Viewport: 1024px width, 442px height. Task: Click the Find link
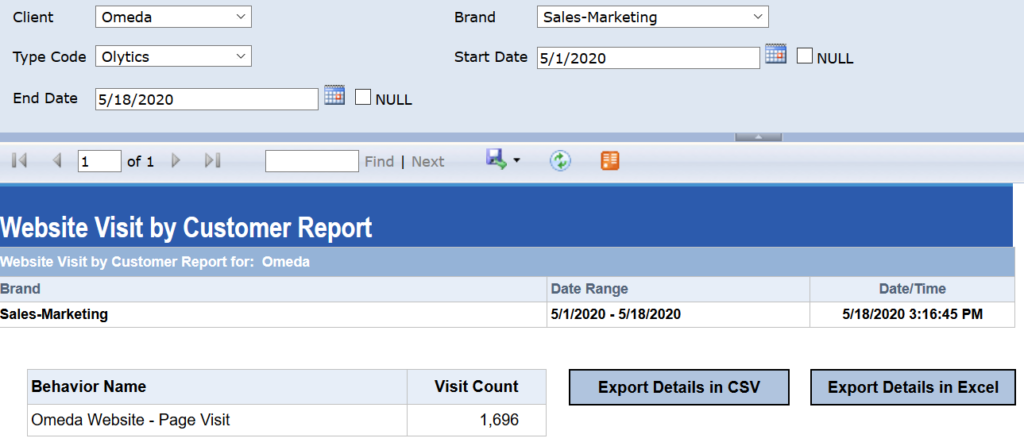[379, 161]
